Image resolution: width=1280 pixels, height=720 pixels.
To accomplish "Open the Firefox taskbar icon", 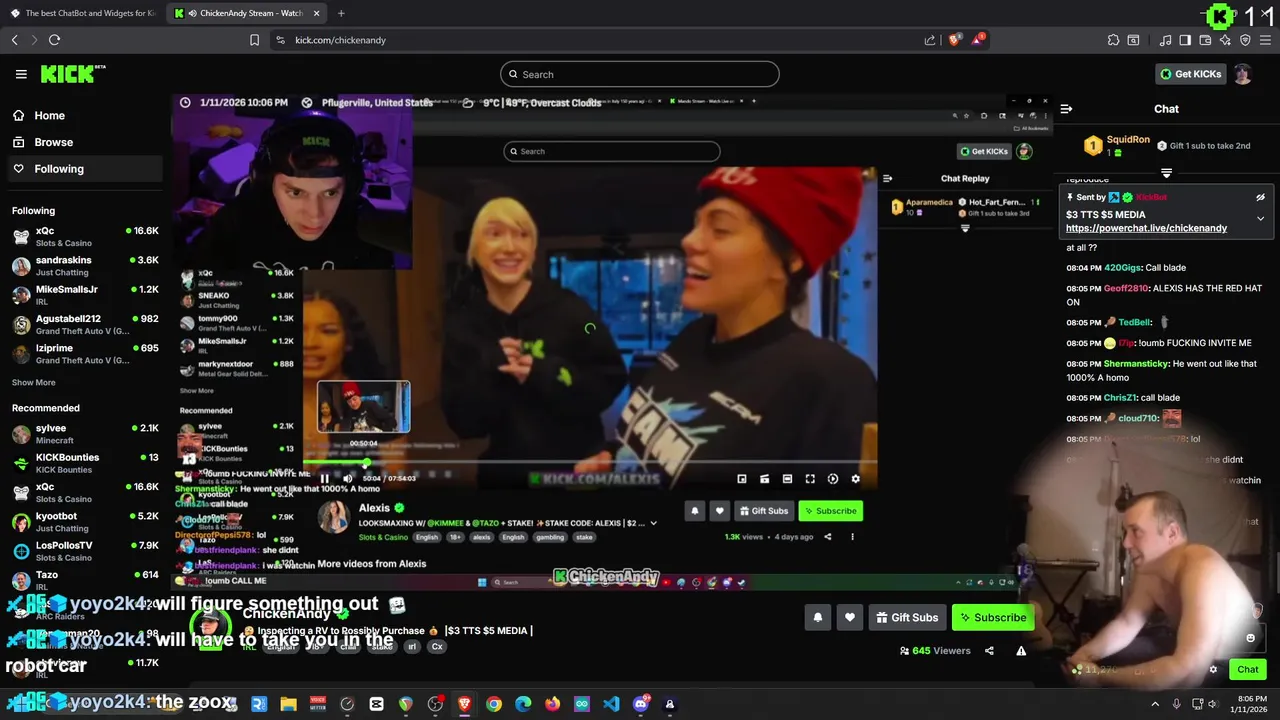I will [552, 704].
